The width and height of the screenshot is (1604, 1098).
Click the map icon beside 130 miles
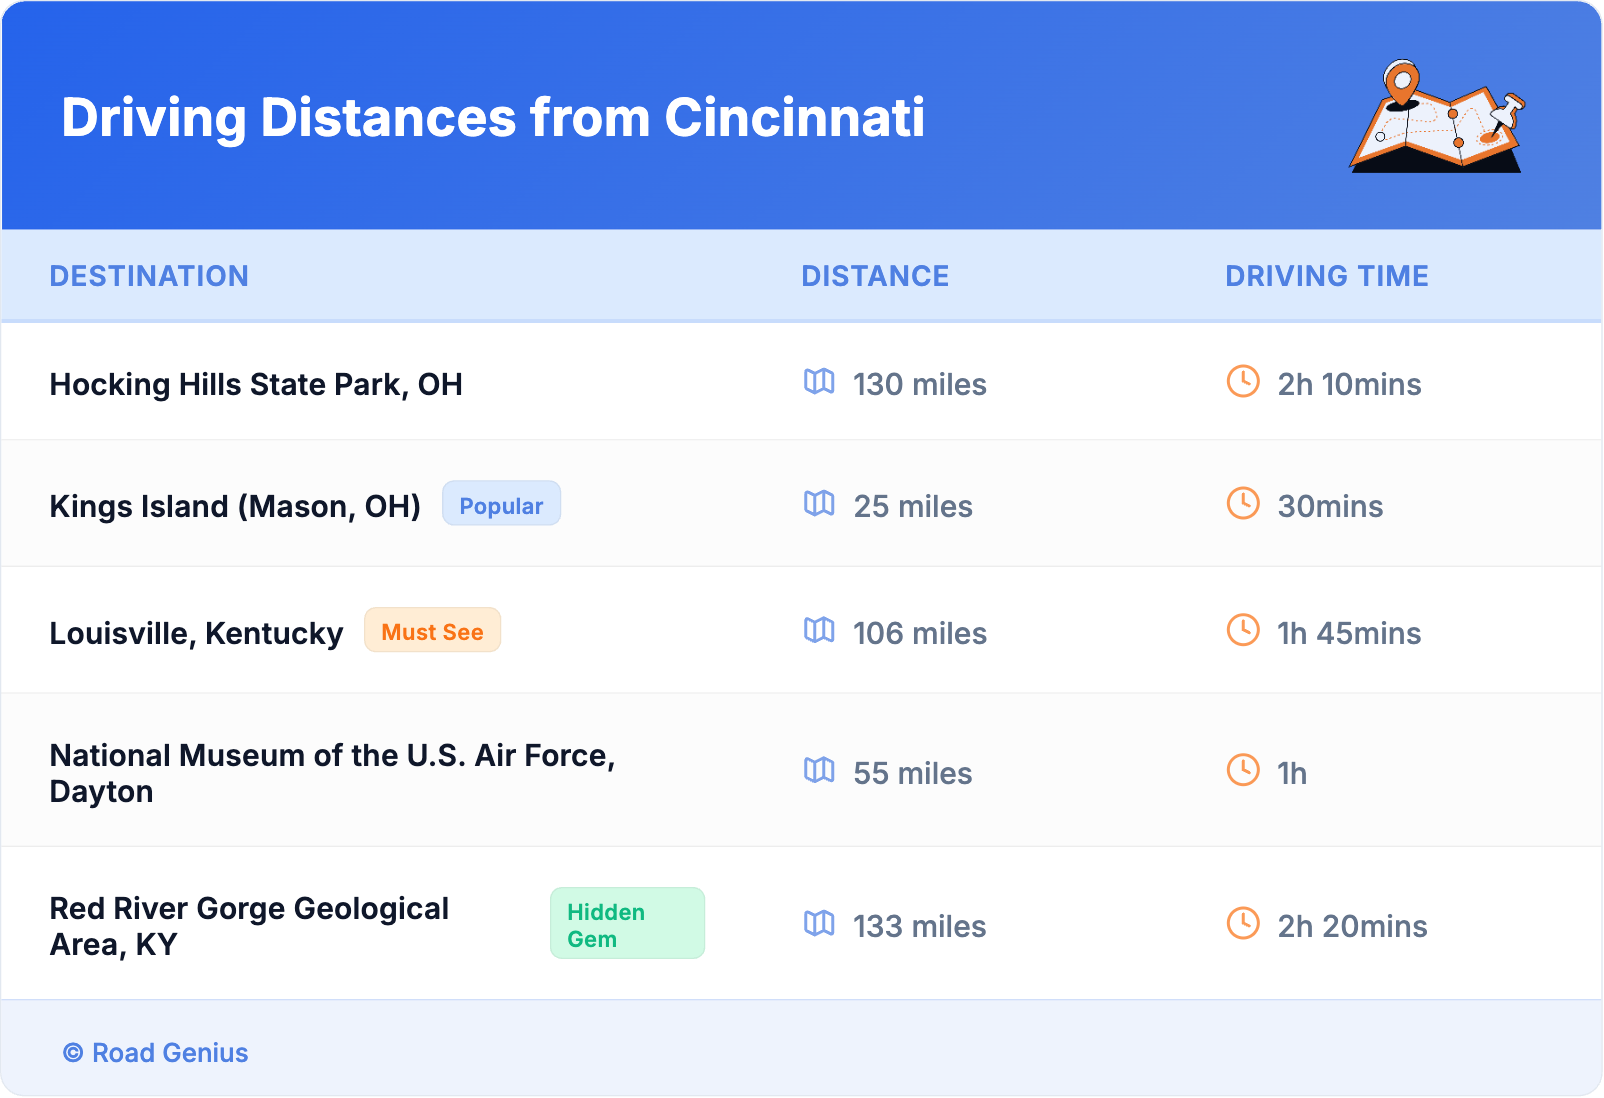[x=819, y=382]
